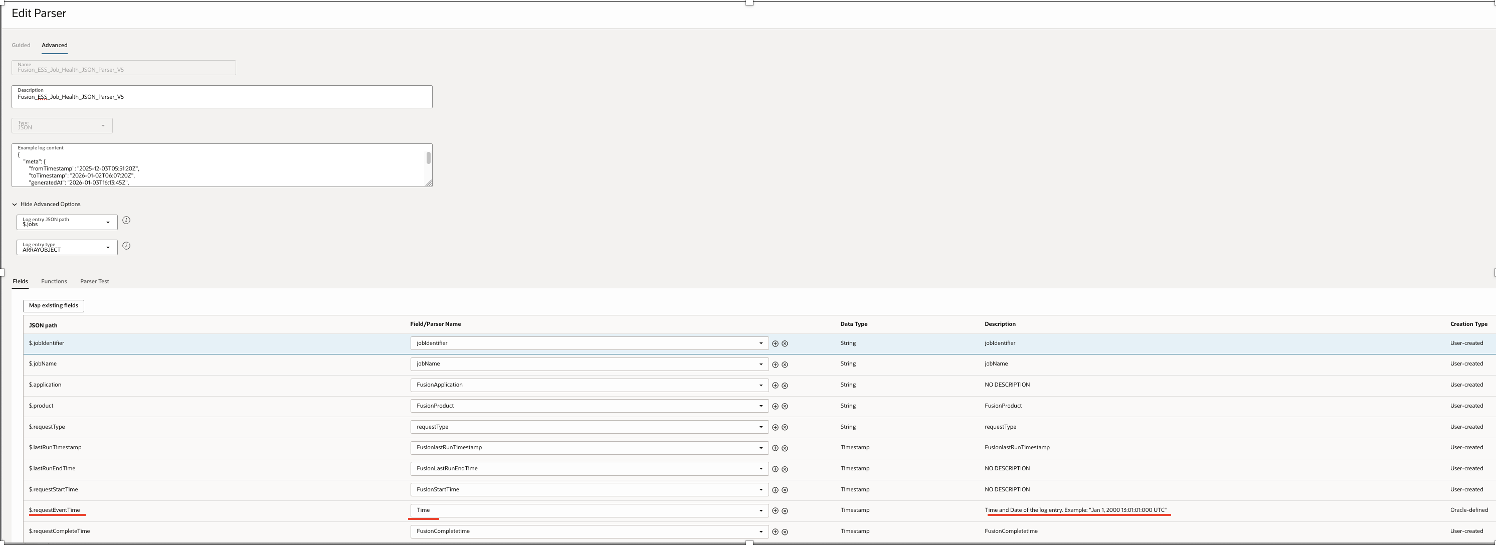Open info icon next to Log entry JSON path
1496x545 pixels.
point(127,221)
